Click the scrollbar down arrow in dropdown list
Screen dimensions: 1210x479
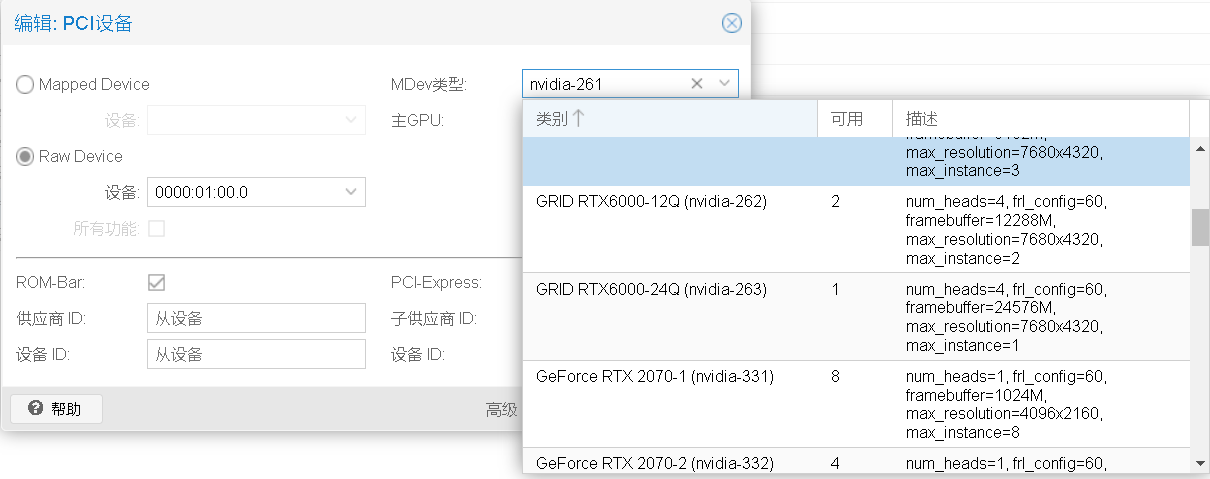click(x=1200, y=463)
